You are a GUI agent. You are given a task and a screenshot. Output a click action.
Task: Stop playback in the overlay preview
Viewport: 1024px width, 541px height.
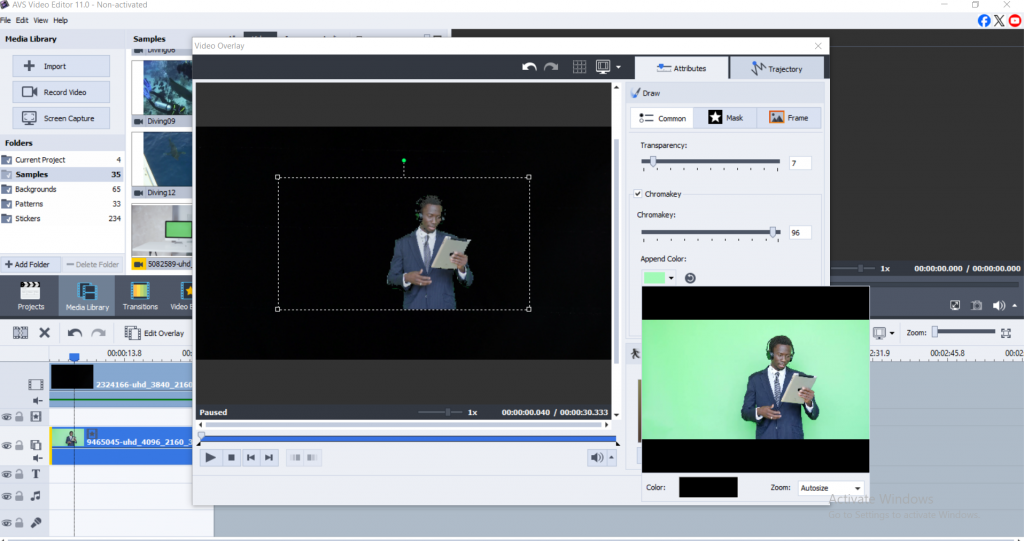pos(232,457)
